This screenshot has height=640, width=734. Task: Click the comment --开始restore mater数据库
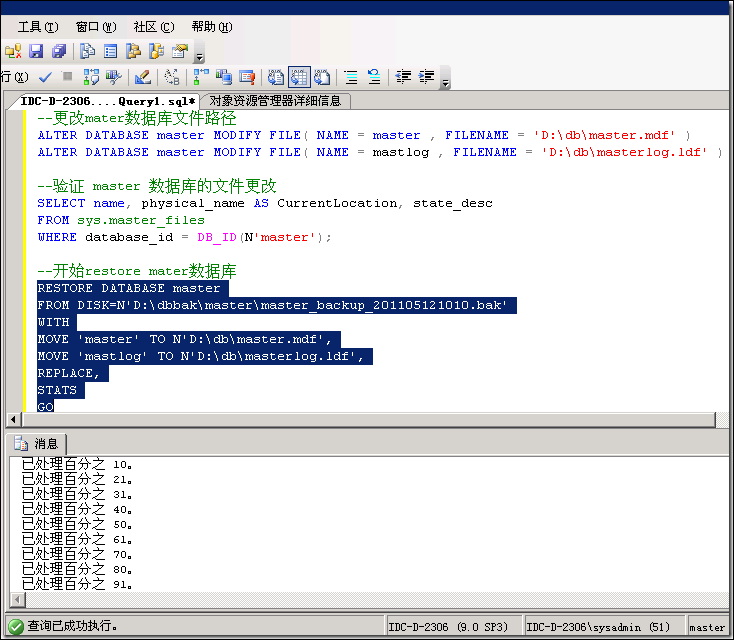(x=137, y=271)
